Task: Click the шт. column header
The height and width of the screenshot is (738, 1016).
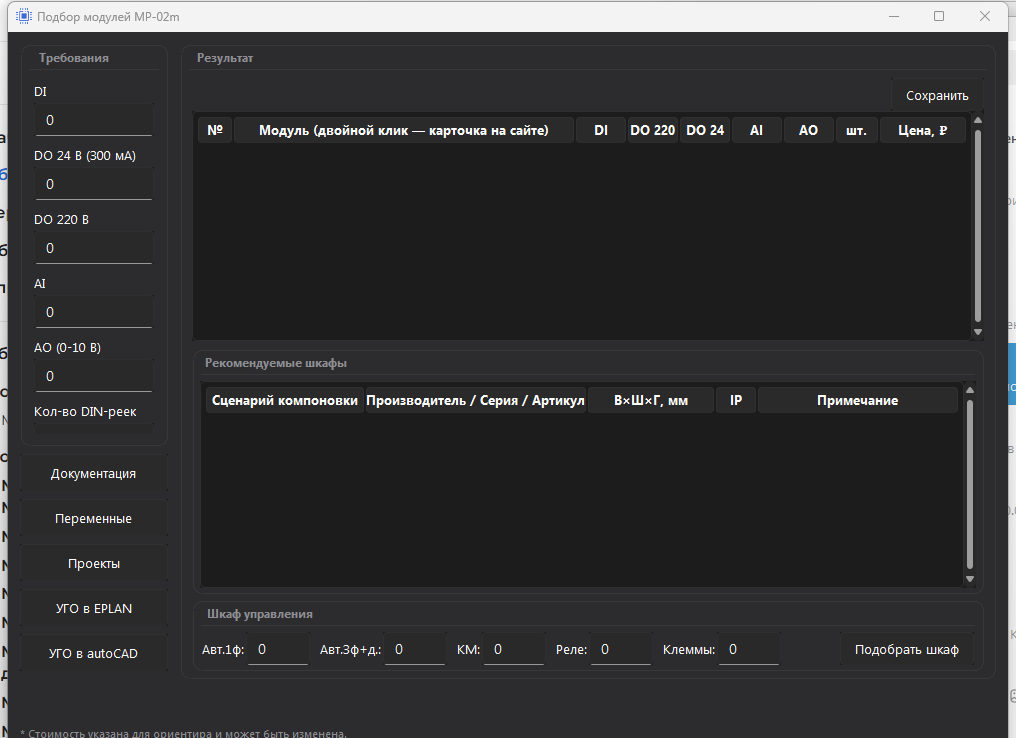Action: point(856,130)
